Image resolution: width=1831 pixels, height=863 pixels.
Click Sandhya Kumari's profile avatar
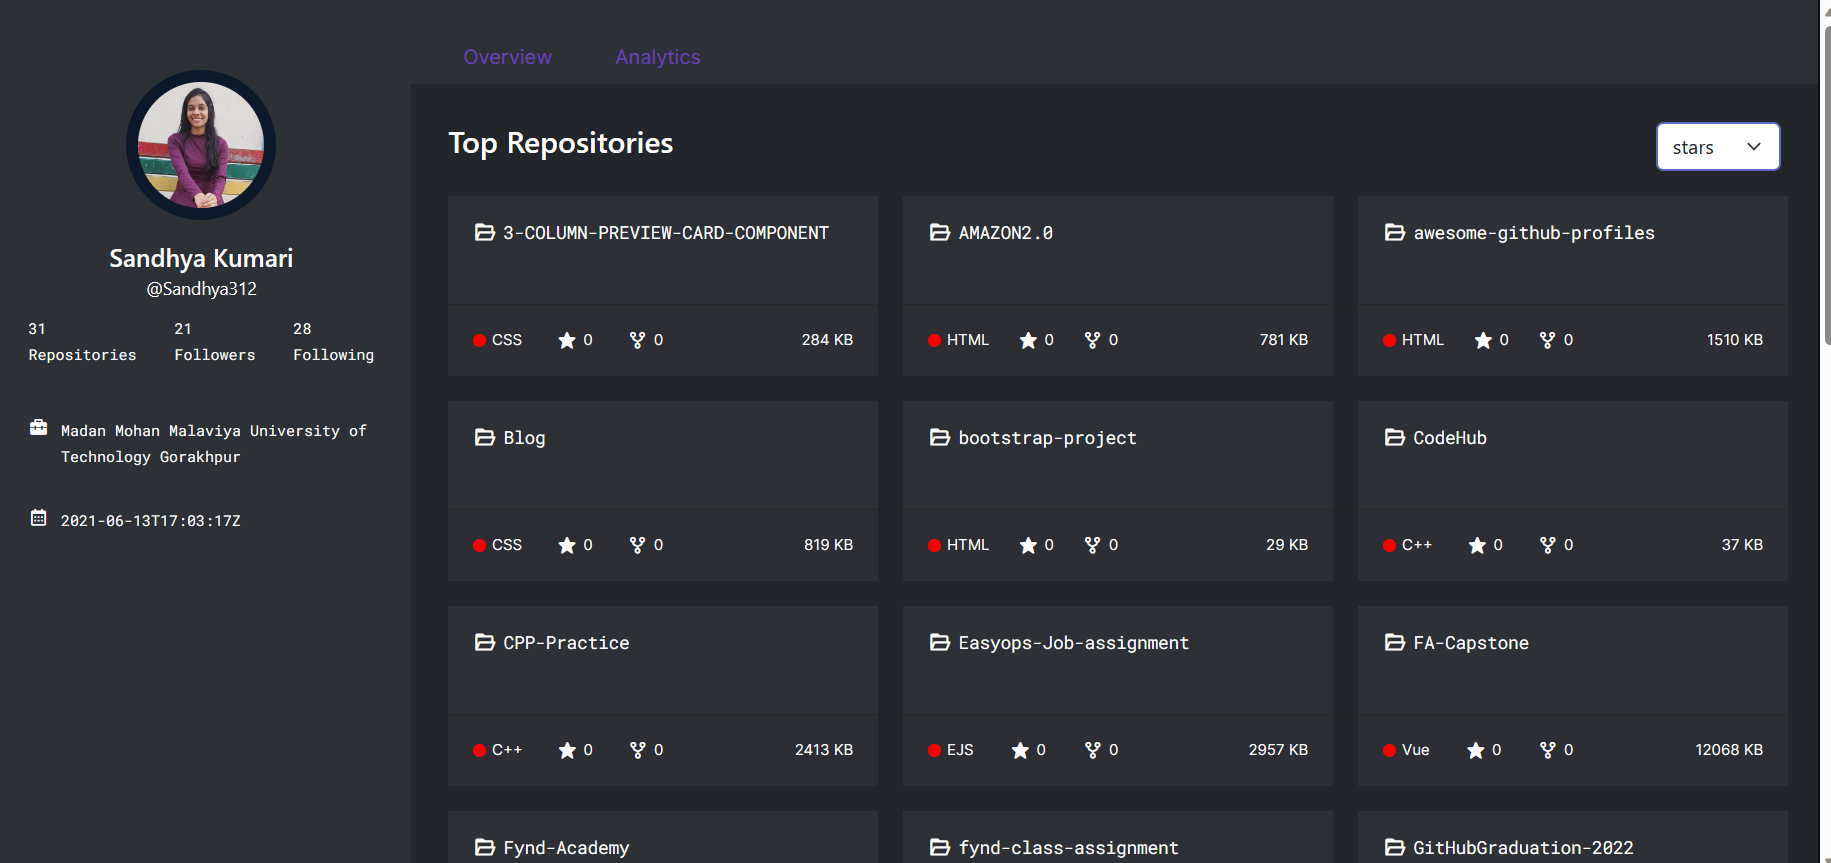pyautogui.click(x=201, y=145)
